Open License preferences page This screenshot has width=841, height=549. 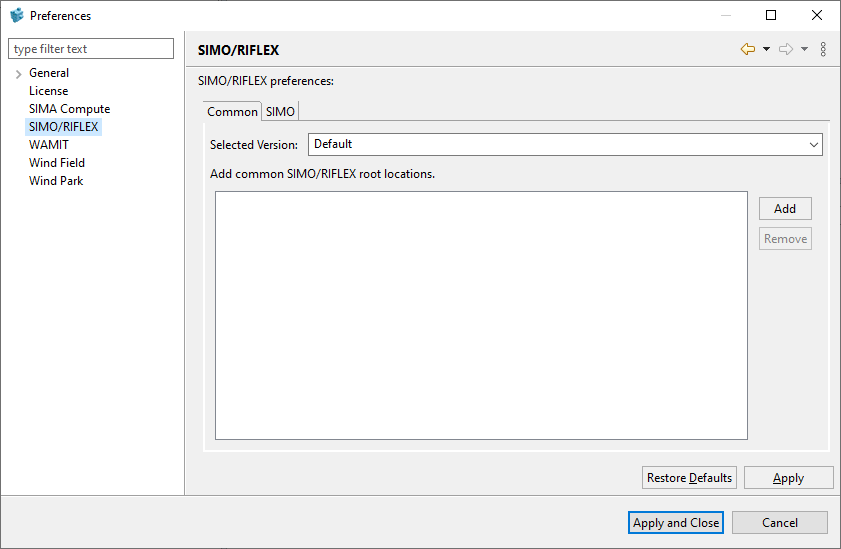tap(49, 91)
